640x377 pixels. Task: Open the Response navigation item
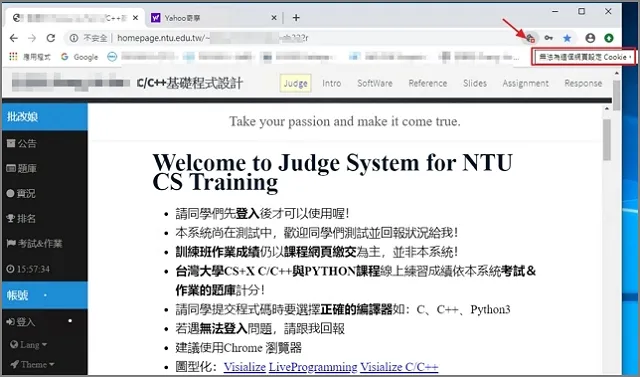point(583,83)
